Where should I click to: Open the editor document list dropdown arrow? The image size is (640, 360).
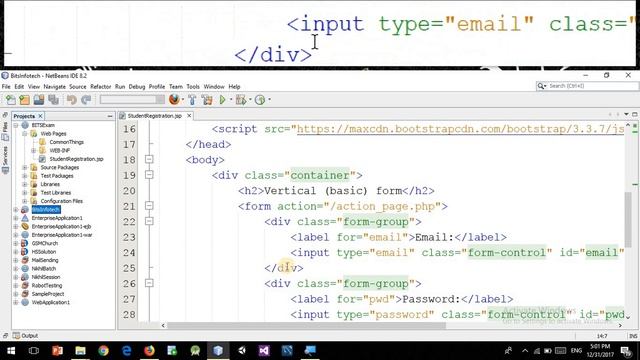[626, 114]
